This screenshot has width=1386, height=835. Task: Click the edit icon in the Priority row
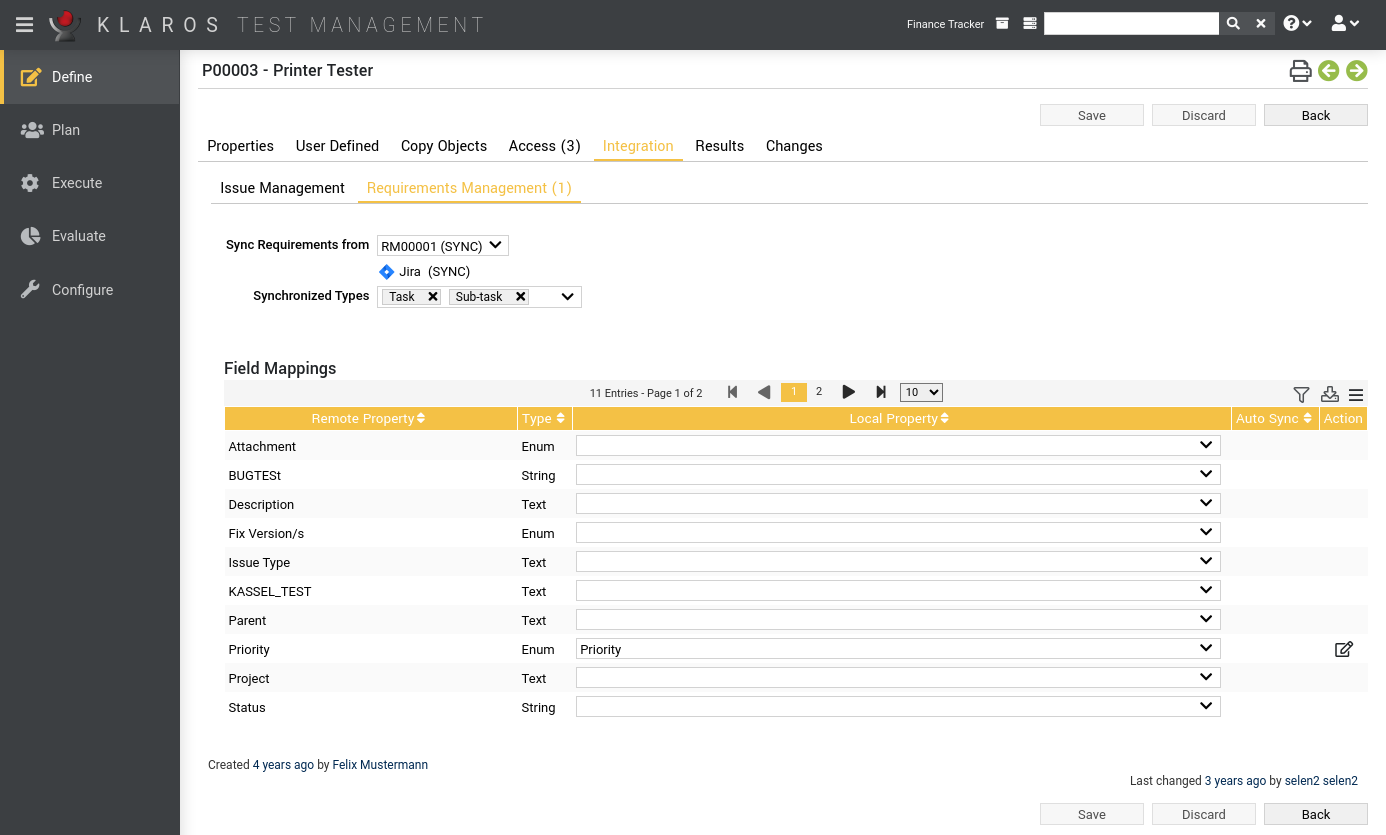coord(1344,649)
